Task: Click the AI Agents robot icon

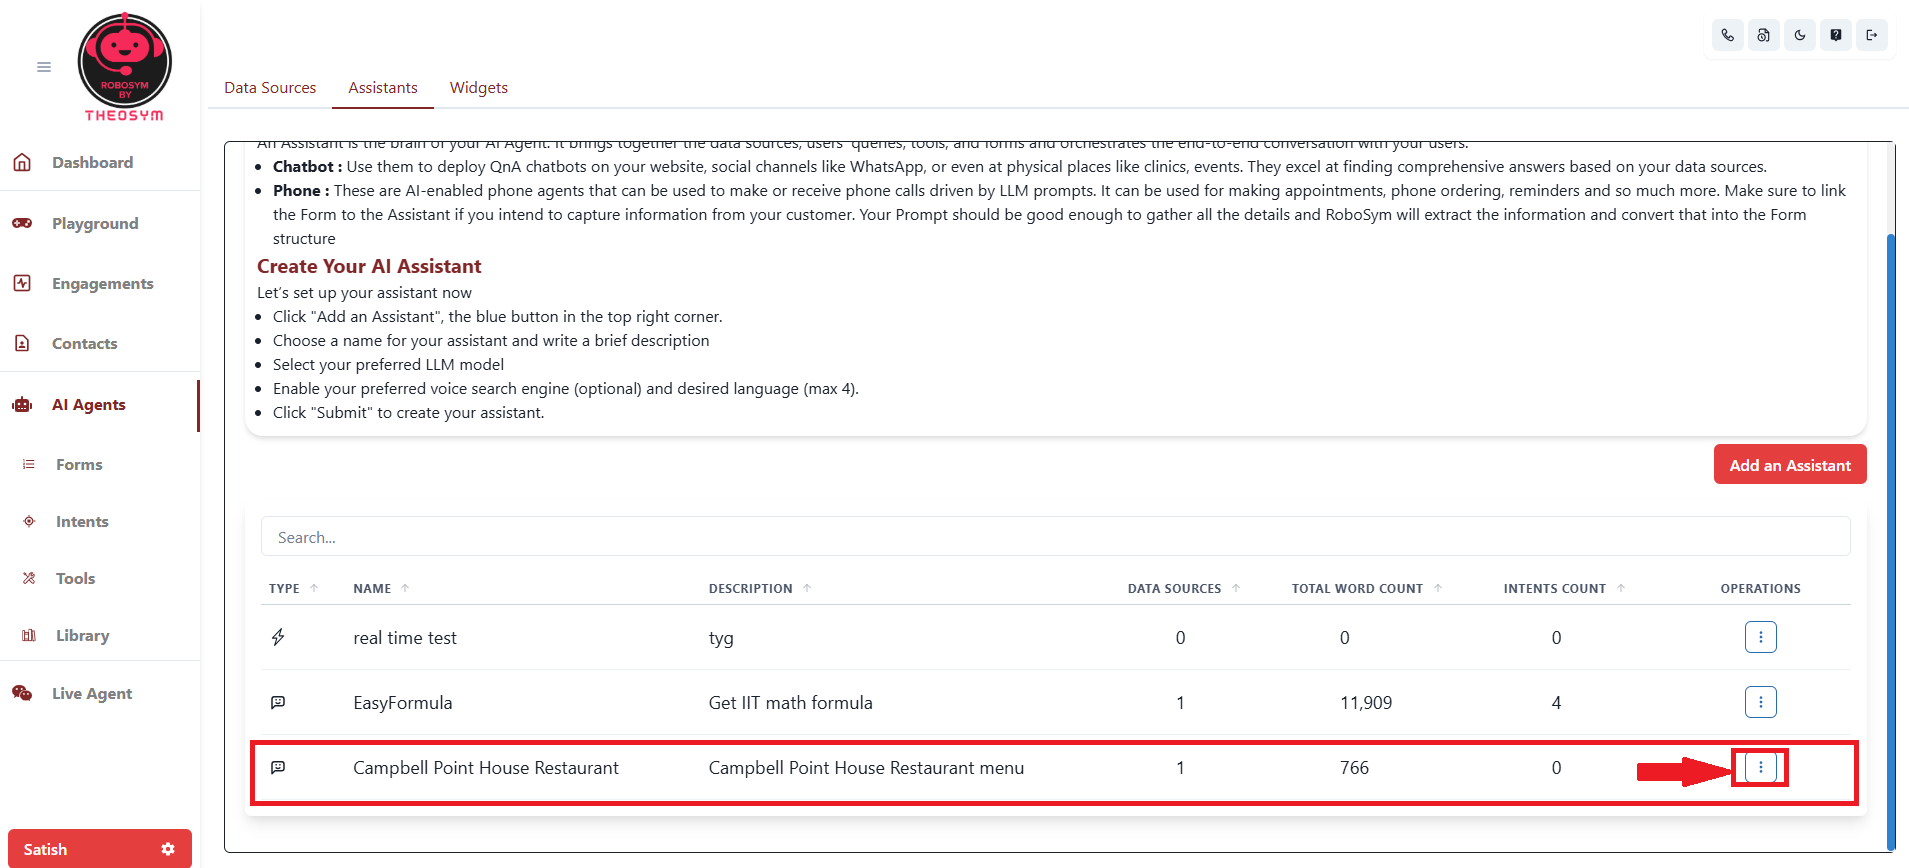Action: (x=22, y=404)
